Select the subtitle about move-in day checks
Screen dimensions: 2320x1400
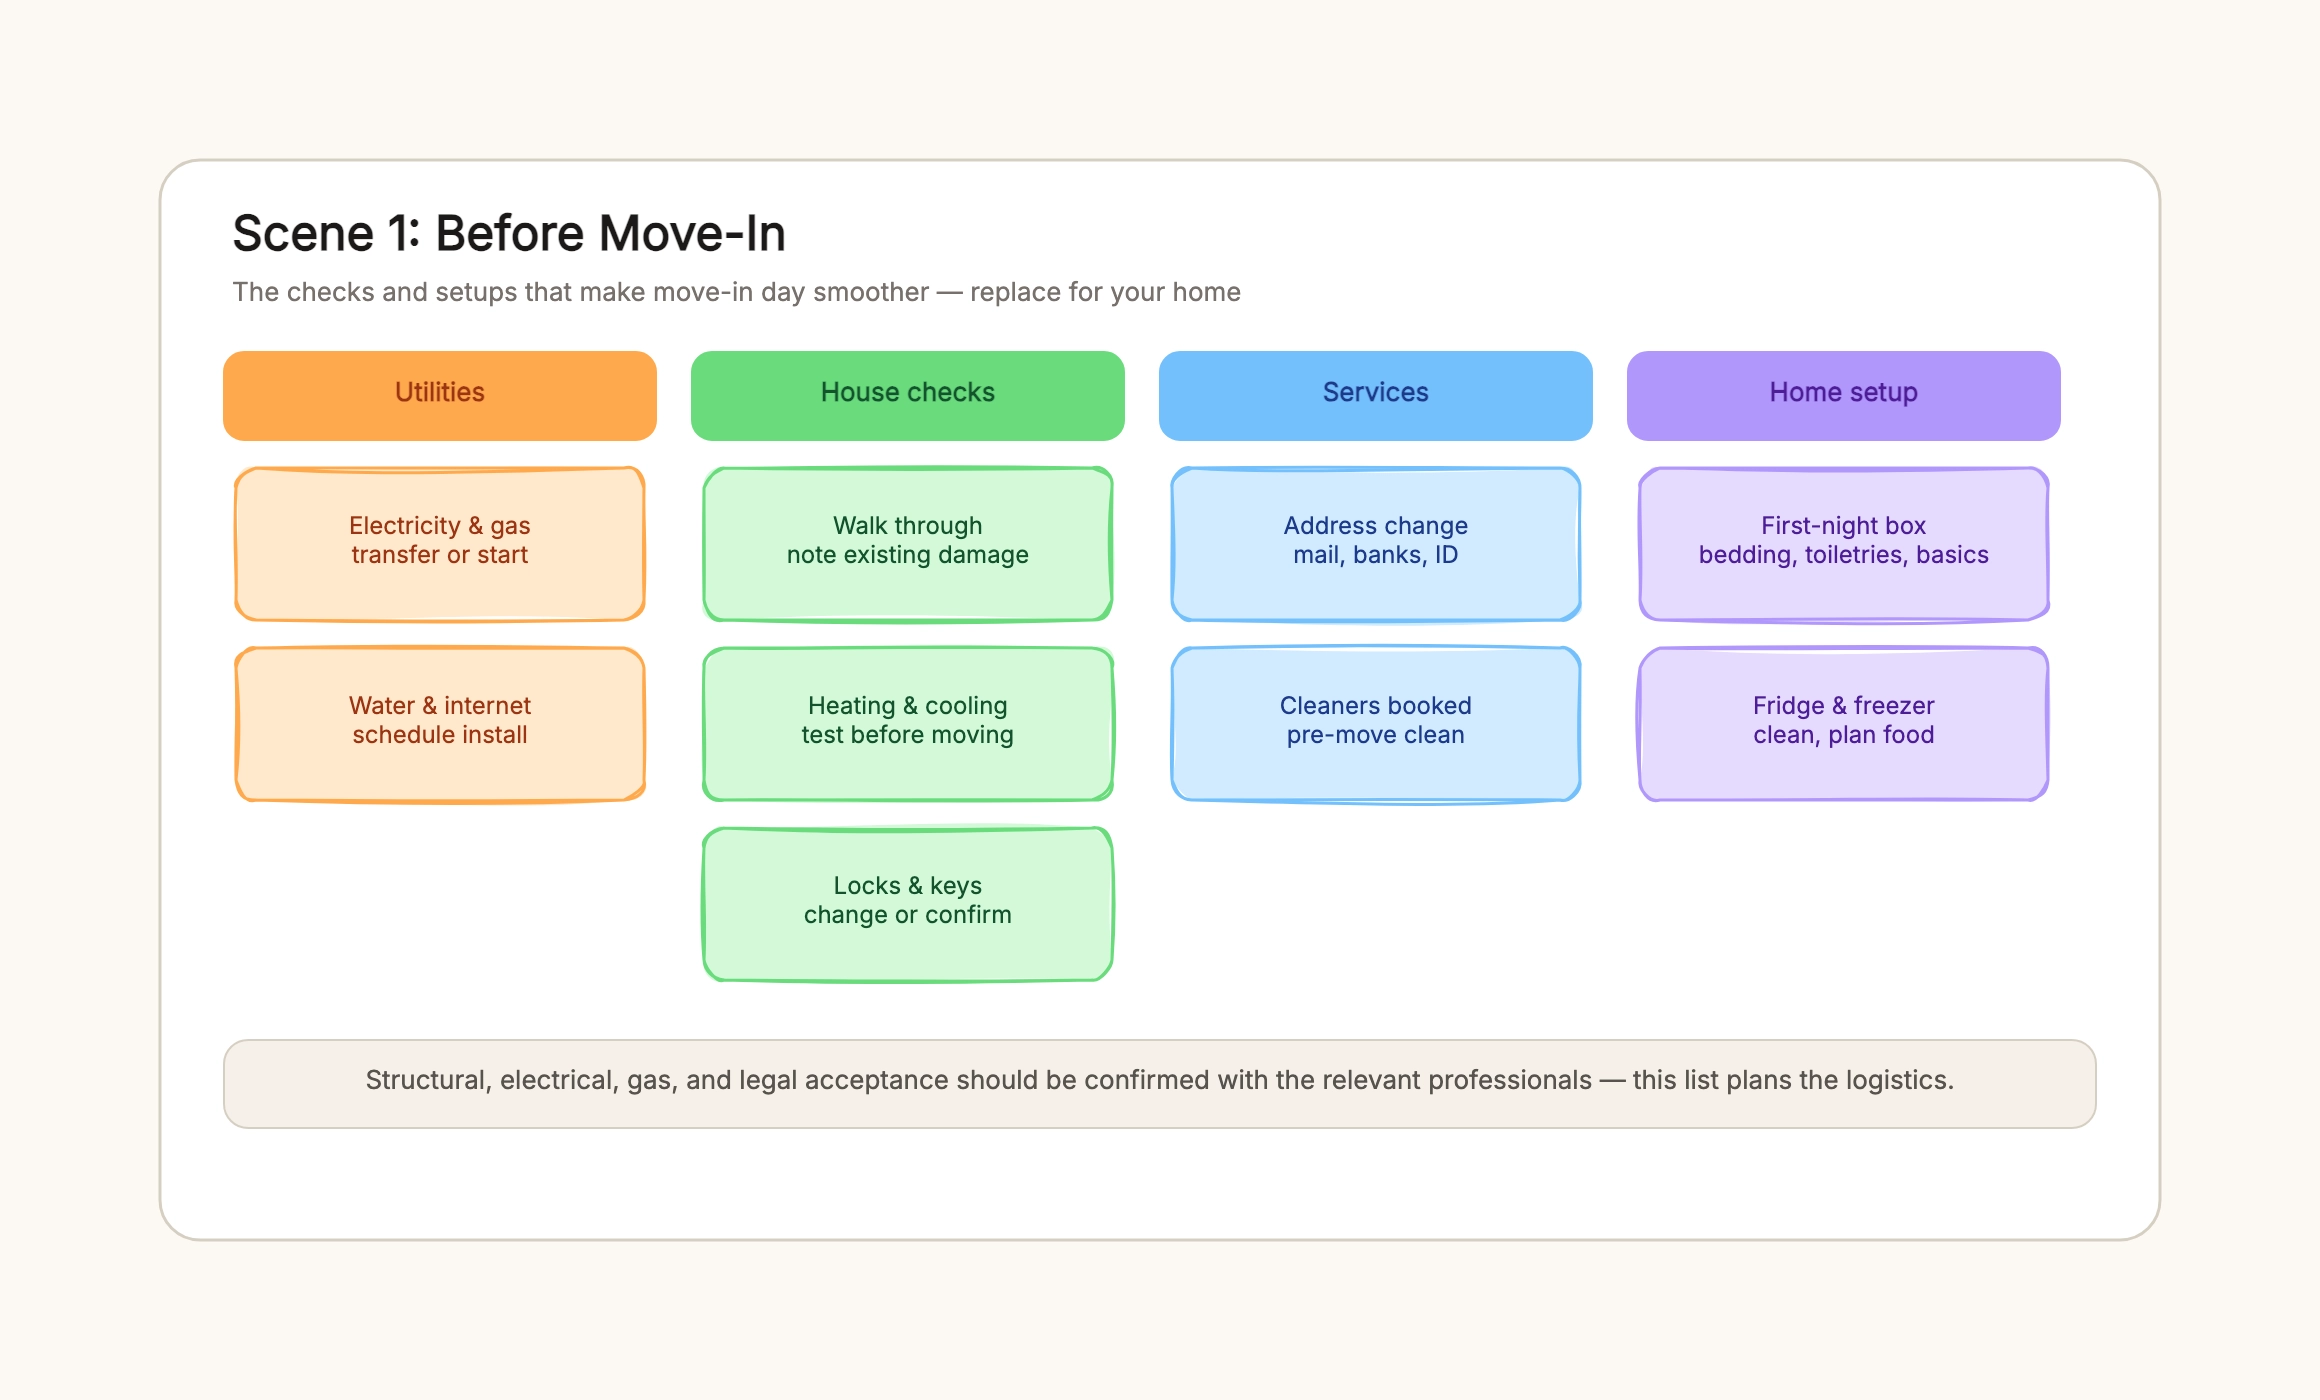[x=736, y=292]
